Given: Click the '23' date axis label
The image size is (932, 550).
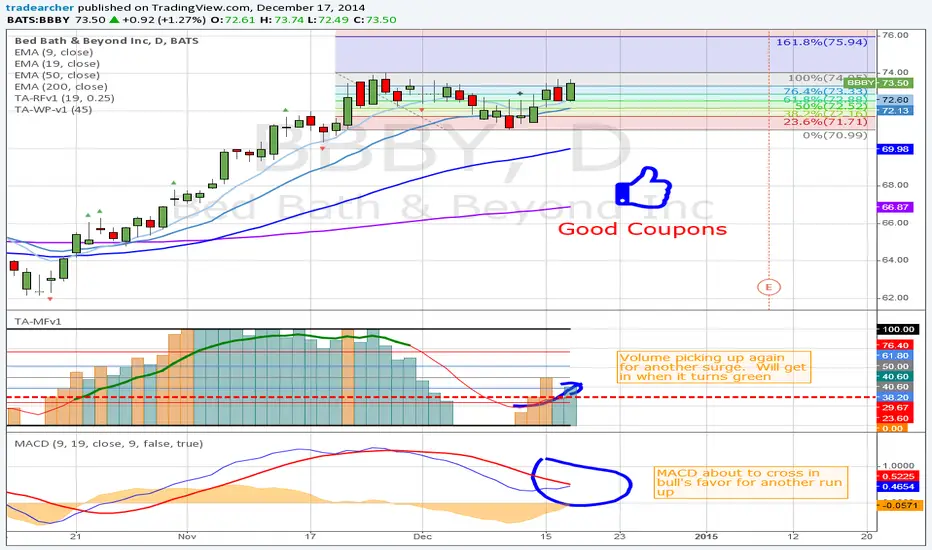Looking at the screenshot, I should pyautogui.click(x=620, y=536).
